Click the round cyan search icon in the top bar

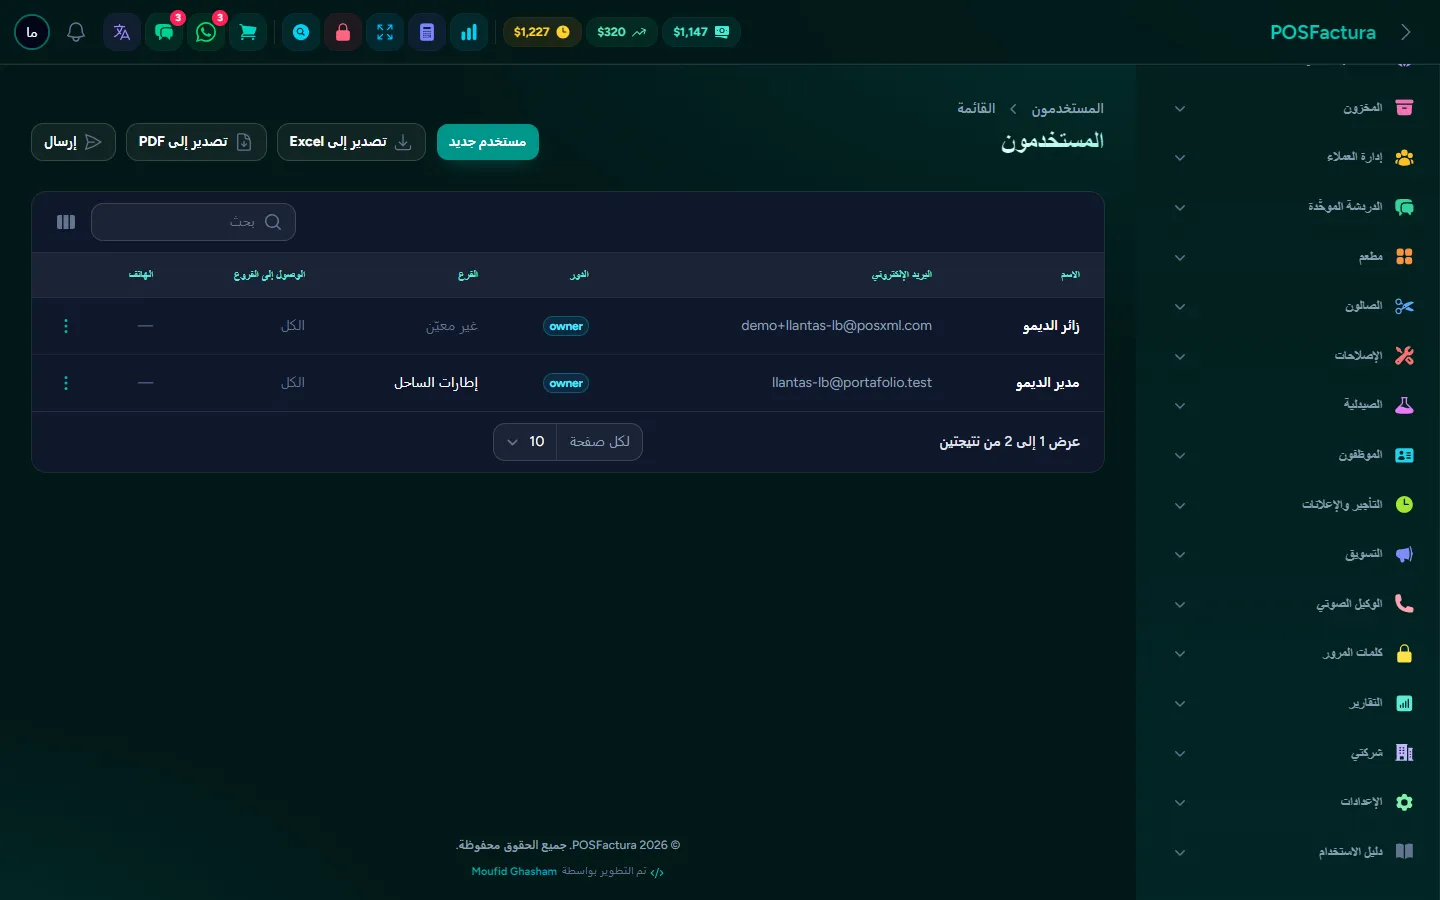301,32
